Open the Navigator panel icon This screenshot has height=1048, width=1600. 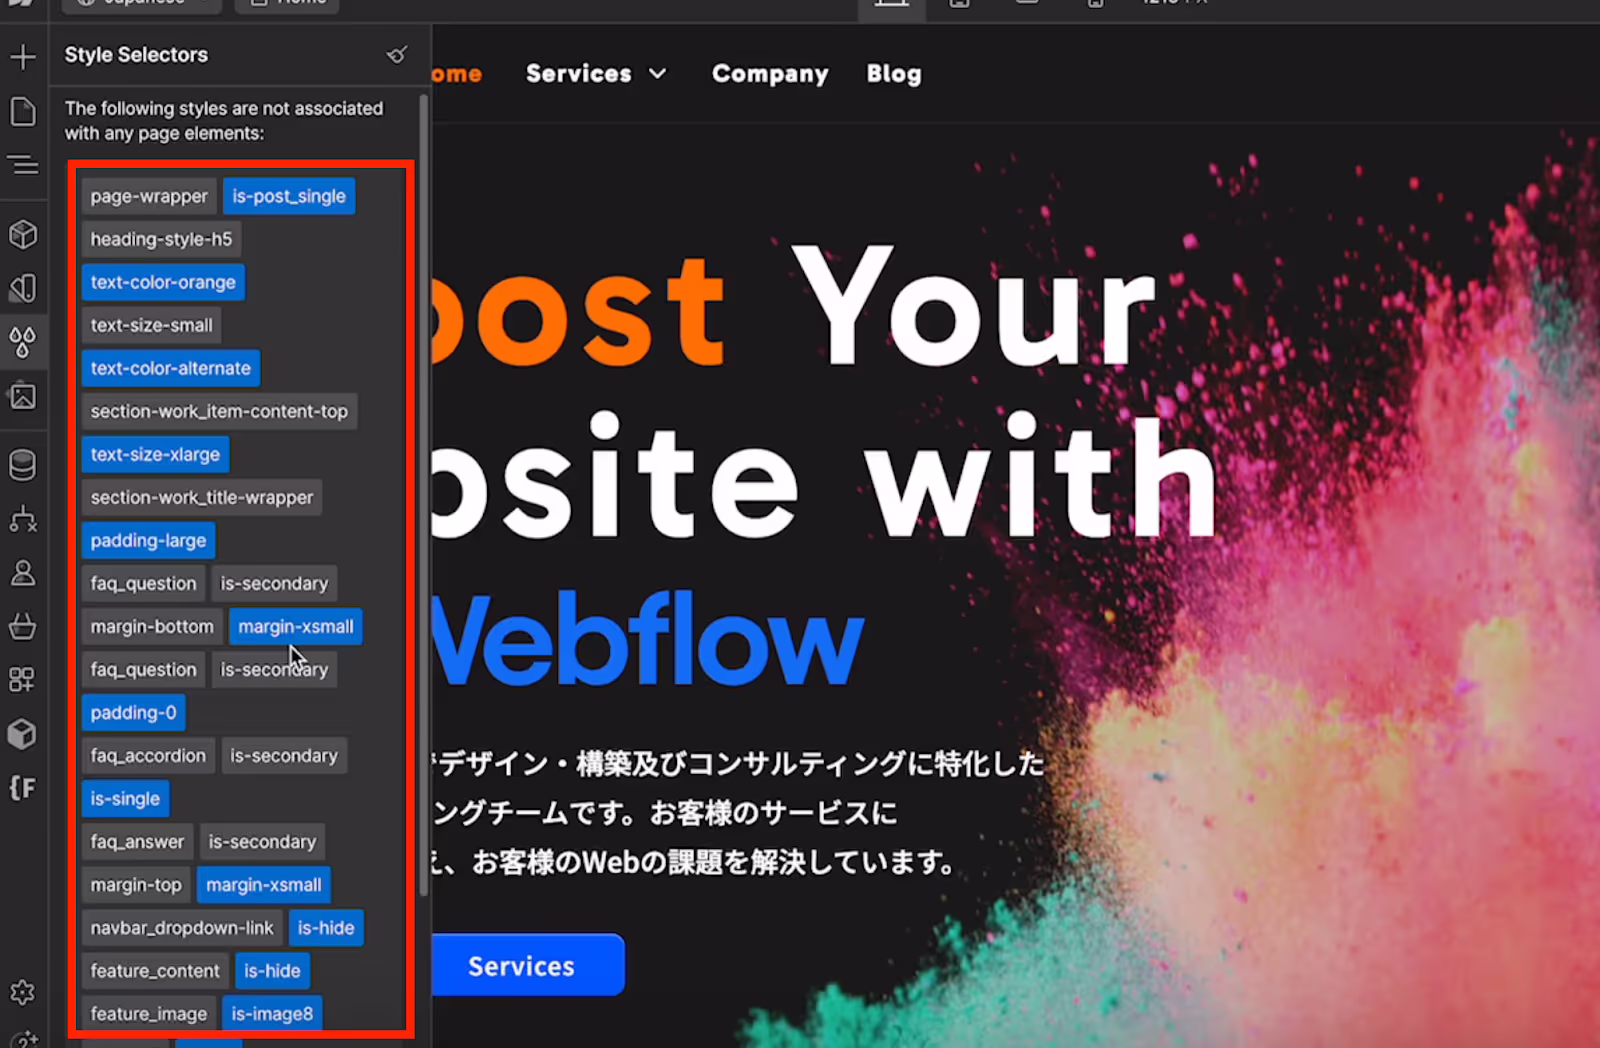coord(23,165)
